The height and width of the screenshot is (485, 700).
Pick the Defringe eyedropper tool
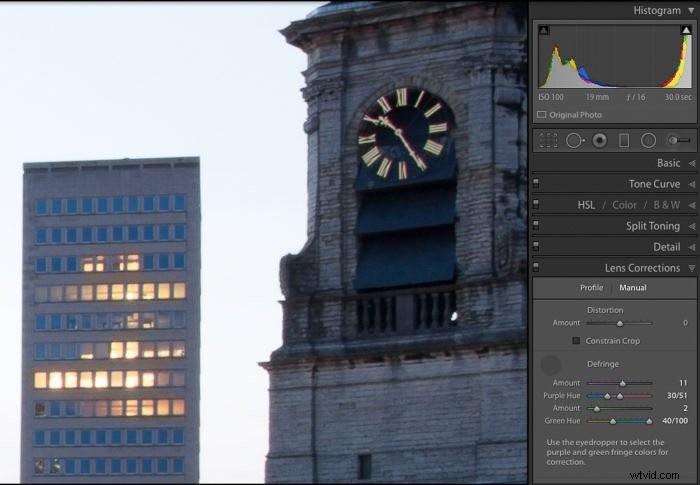[x=551, y=365]
